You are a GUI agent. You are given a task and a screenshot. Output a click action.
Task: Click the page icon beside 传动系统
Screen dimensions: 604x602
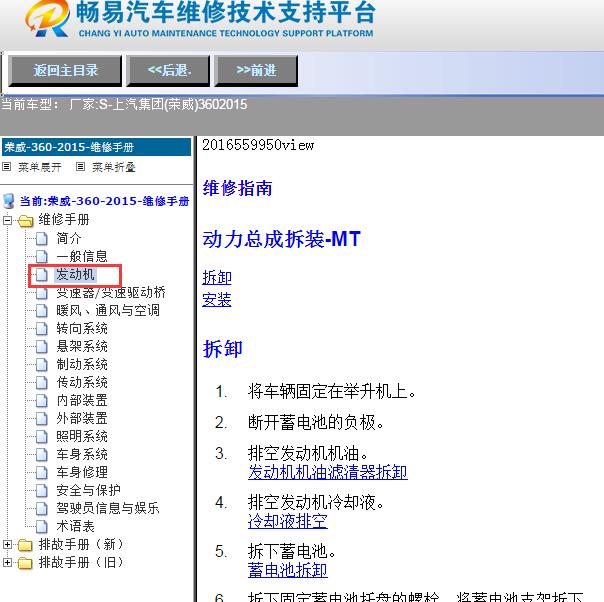(42, 383)
